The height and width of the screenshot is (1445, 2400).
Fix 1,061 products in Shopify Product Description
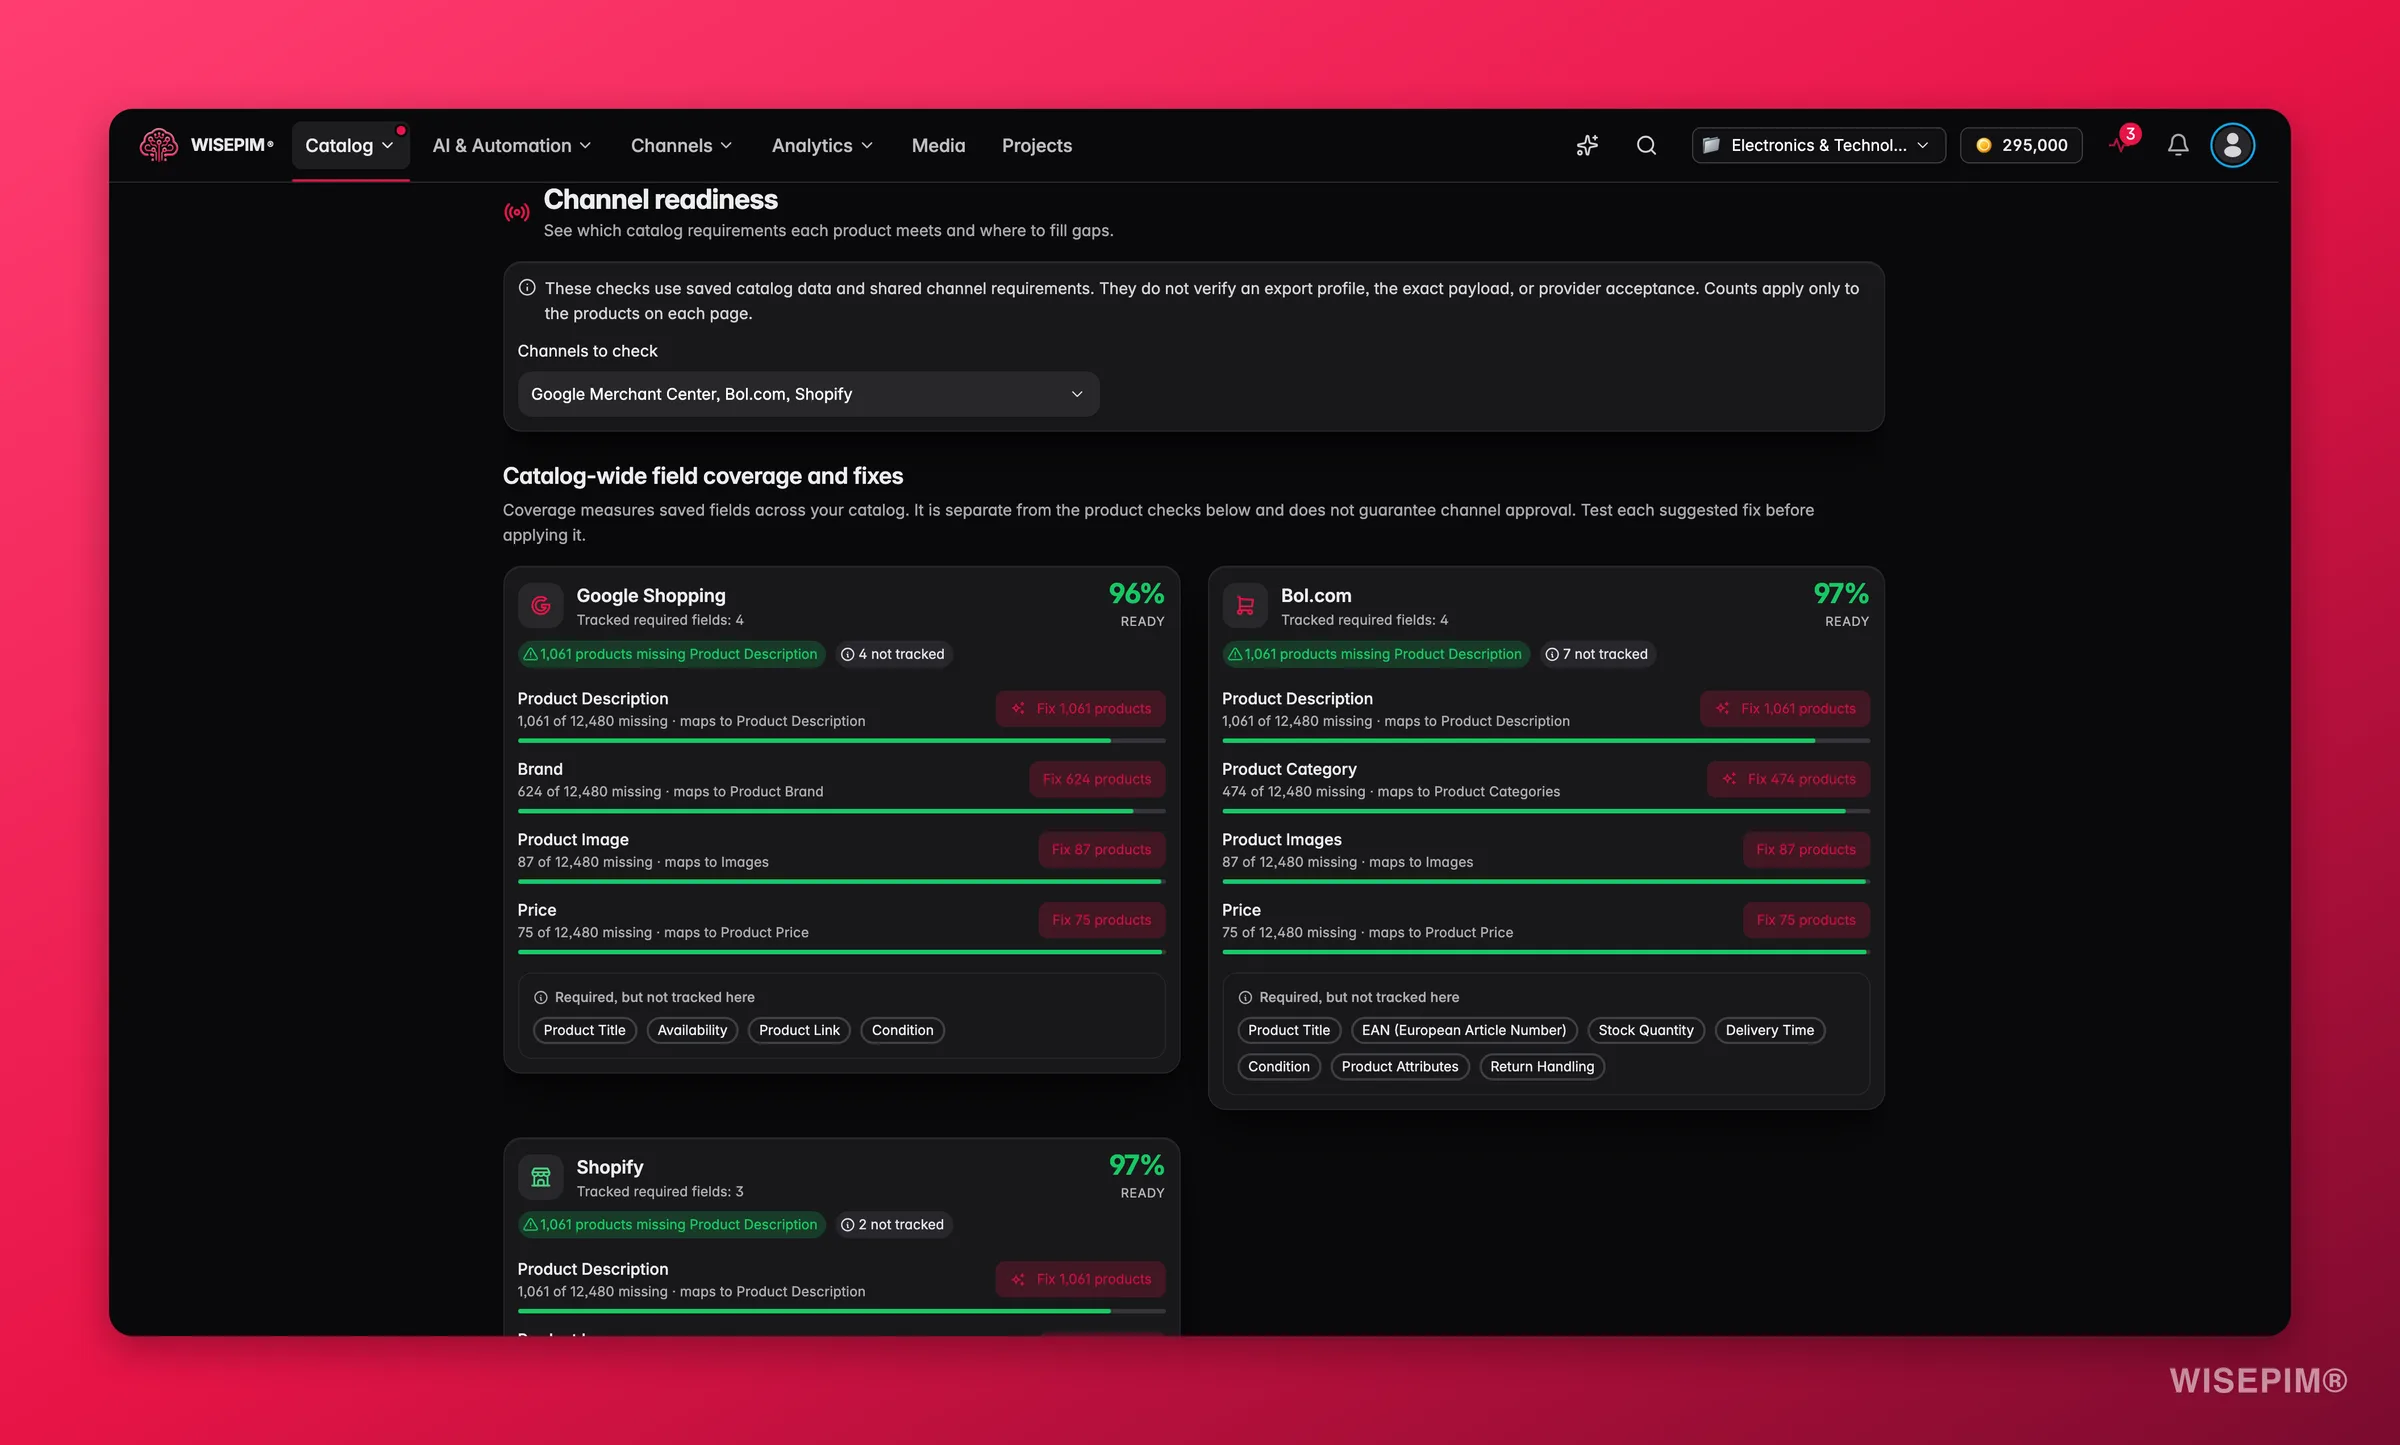[1080, 1279]
